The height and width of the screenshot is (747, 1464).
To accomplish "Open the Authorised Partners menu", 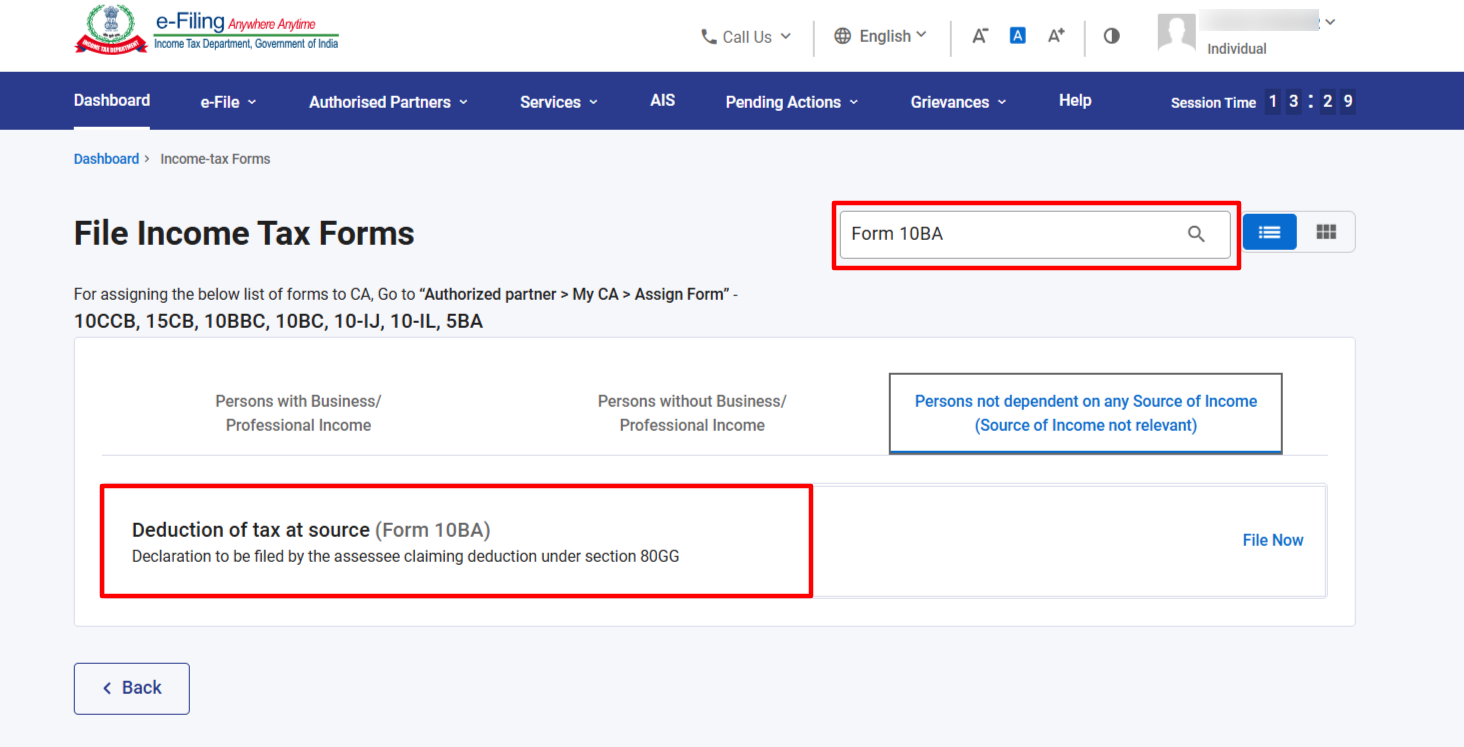I will (388, 102).
